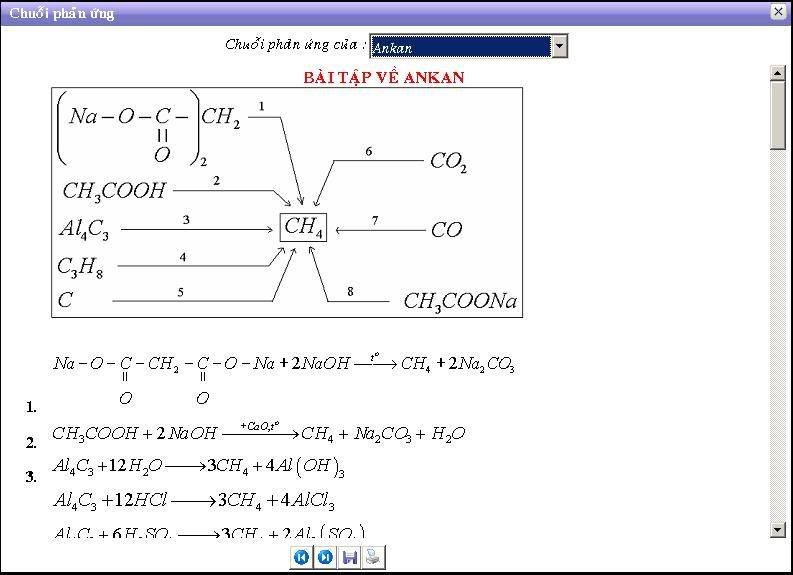Click the vertical scrollbar thumb
The image size is (793, 575).
[x=778, y=115]
